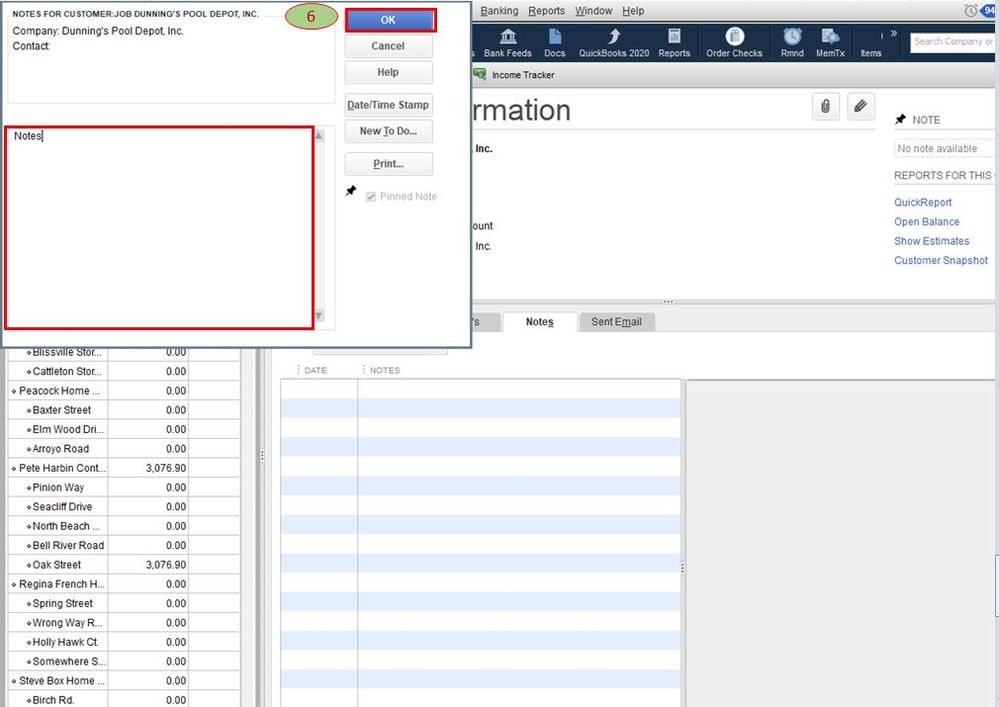
Task: Click the edit pencil icon
Action: point(860,106)
